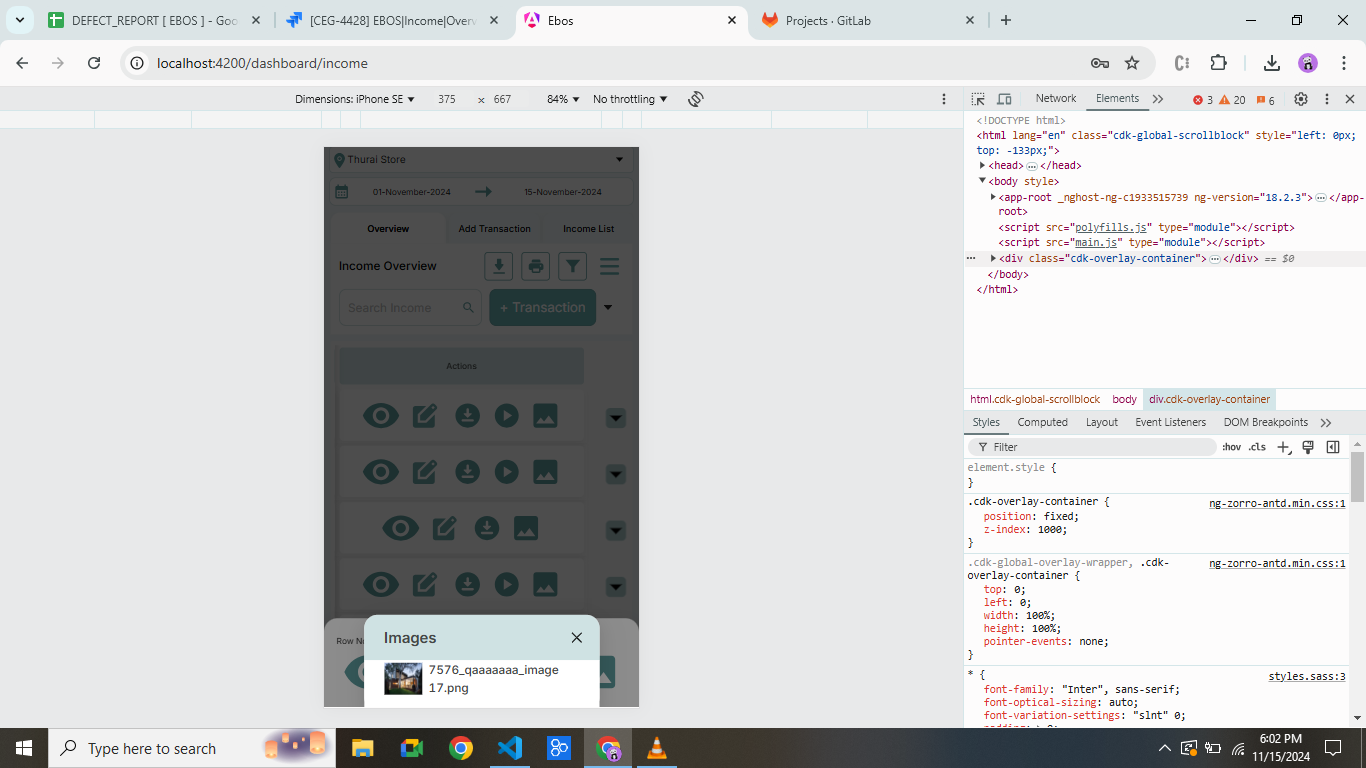
Task: Select body in the DOM breadcrumb
Action: tap(1124, 399)
